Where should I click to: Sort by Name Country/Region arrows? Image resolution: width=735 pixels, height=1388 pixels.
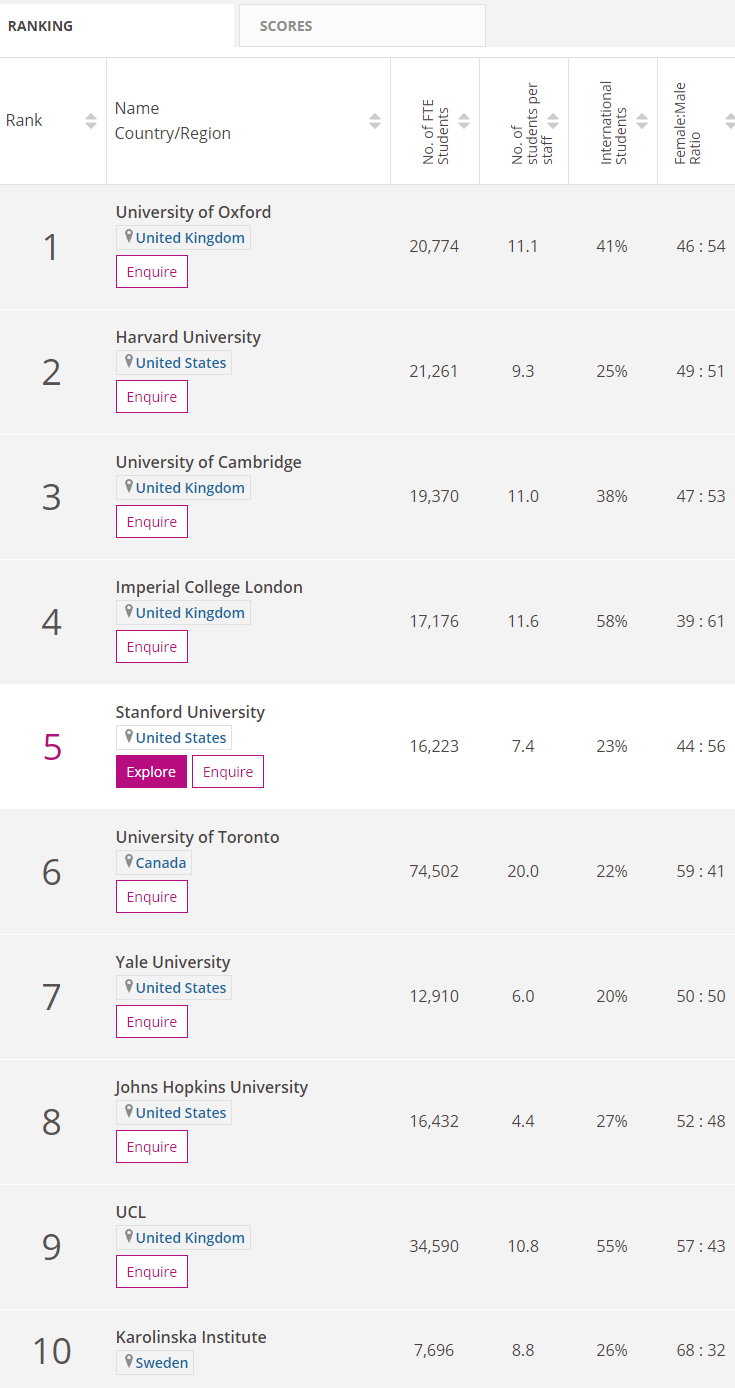point(375,121)
